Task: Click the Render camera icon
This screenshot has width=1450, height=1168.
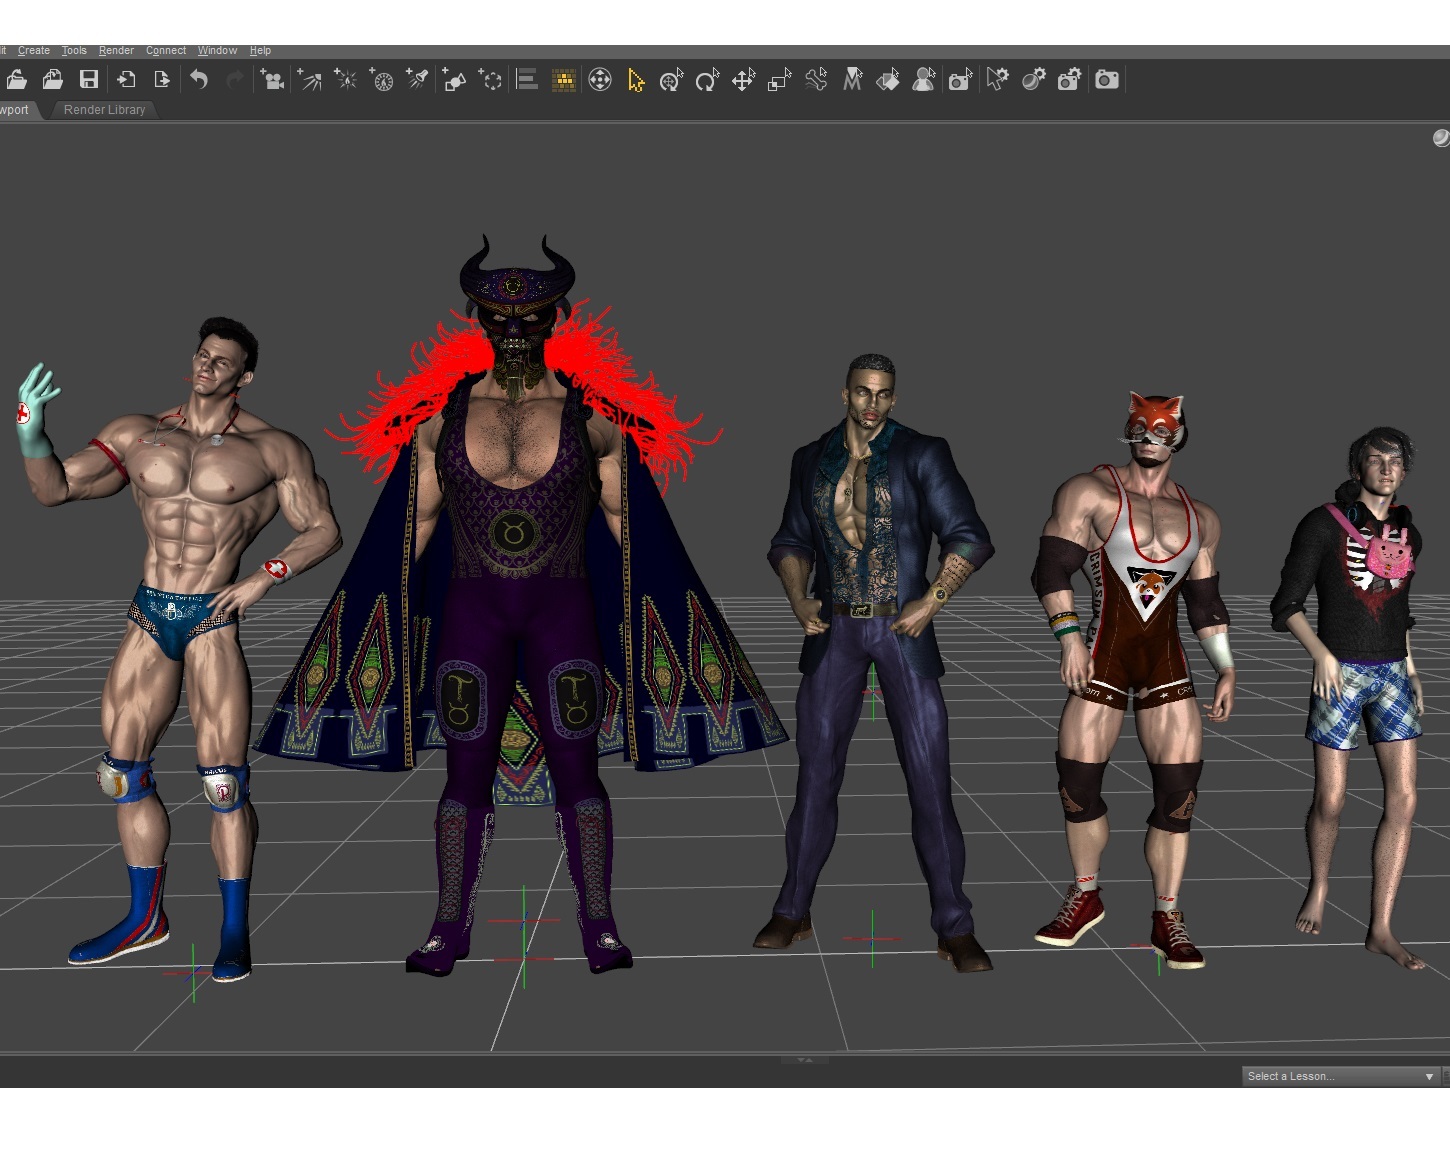Action: pyautogui.click(x=1106, y=80)
